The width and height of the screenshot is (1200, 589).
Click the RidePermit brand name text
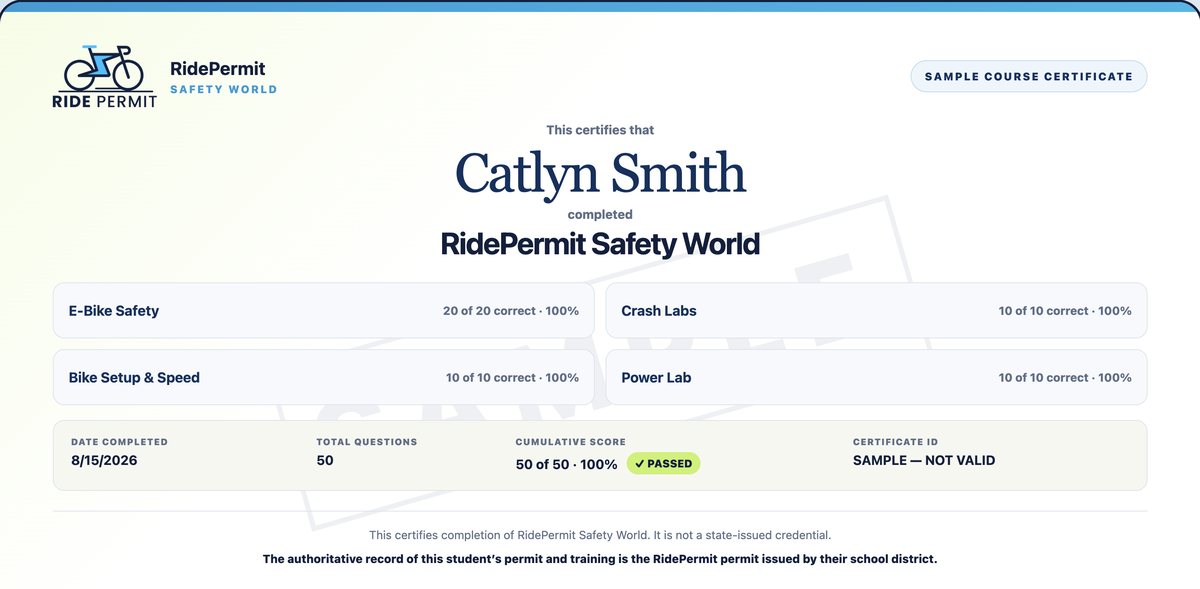[218, 69]
